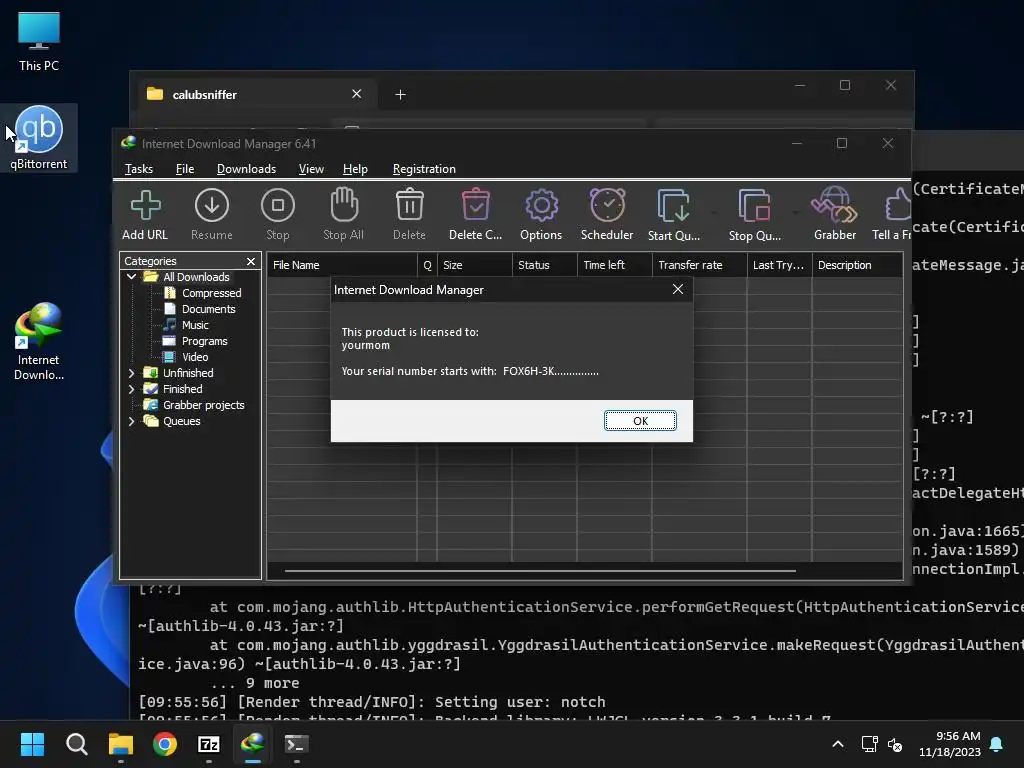This screenshot has width=1024, height=768.
Task: Close the Internet Download Manager license dialog
Action: (x=678, y=289)
